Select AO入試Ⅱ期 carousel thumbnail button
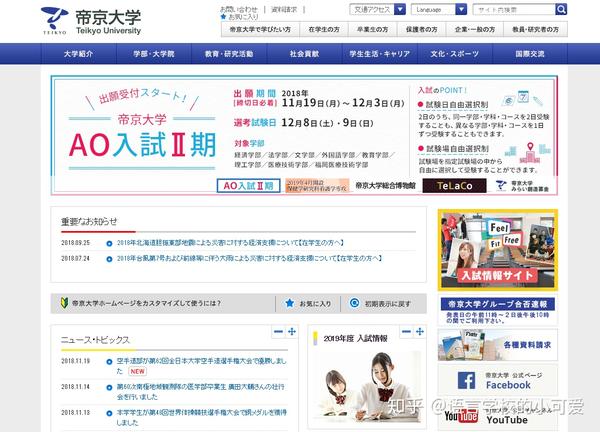The height and width of the screenshot is (432, 600). point(248,186)
